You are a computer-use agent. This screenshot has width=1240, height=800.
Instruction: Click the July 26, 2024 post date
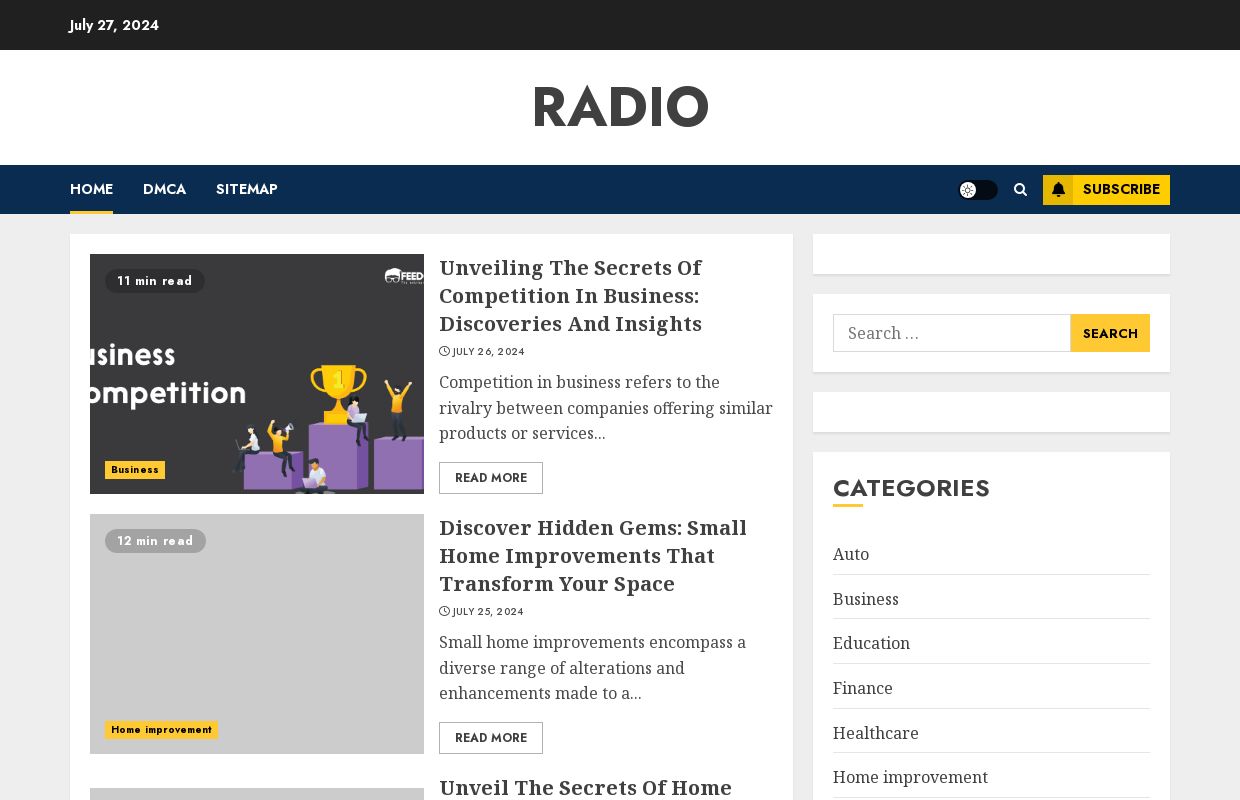488,352
